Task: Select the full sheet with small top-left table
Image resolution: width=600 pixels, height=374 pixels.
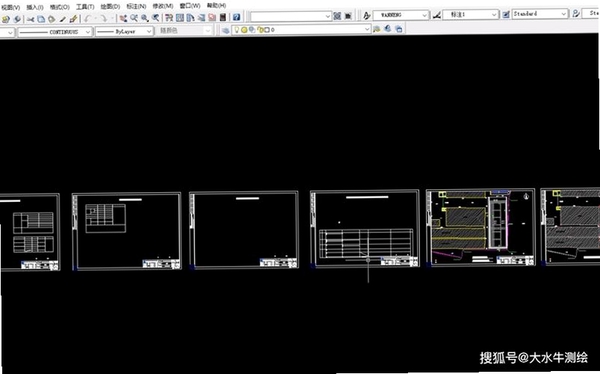Action: point(126,231)
